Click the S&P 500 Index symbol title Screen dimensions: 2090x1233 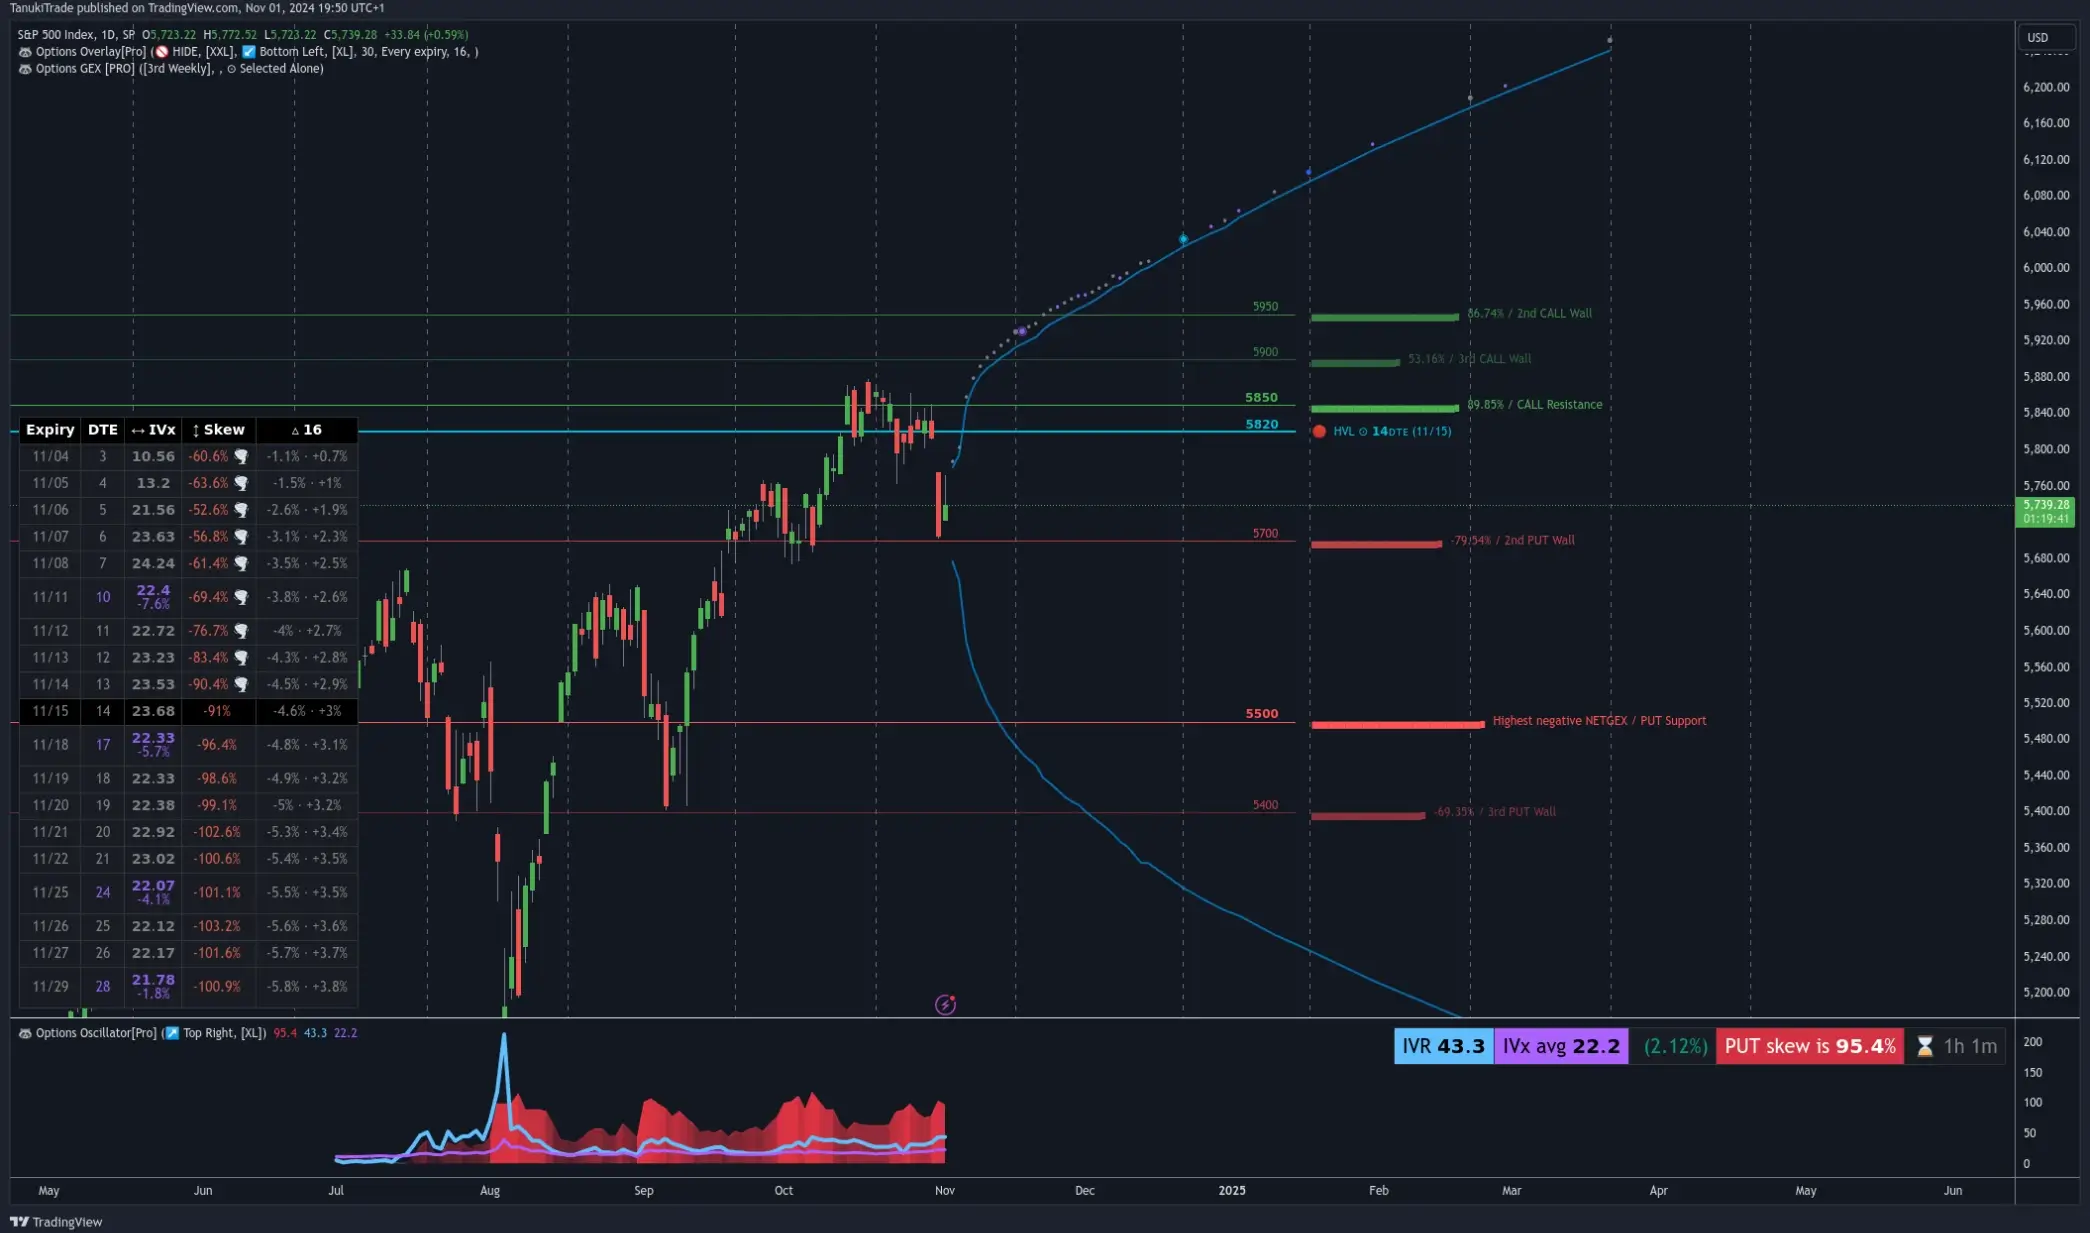click(x=55, y=35)
